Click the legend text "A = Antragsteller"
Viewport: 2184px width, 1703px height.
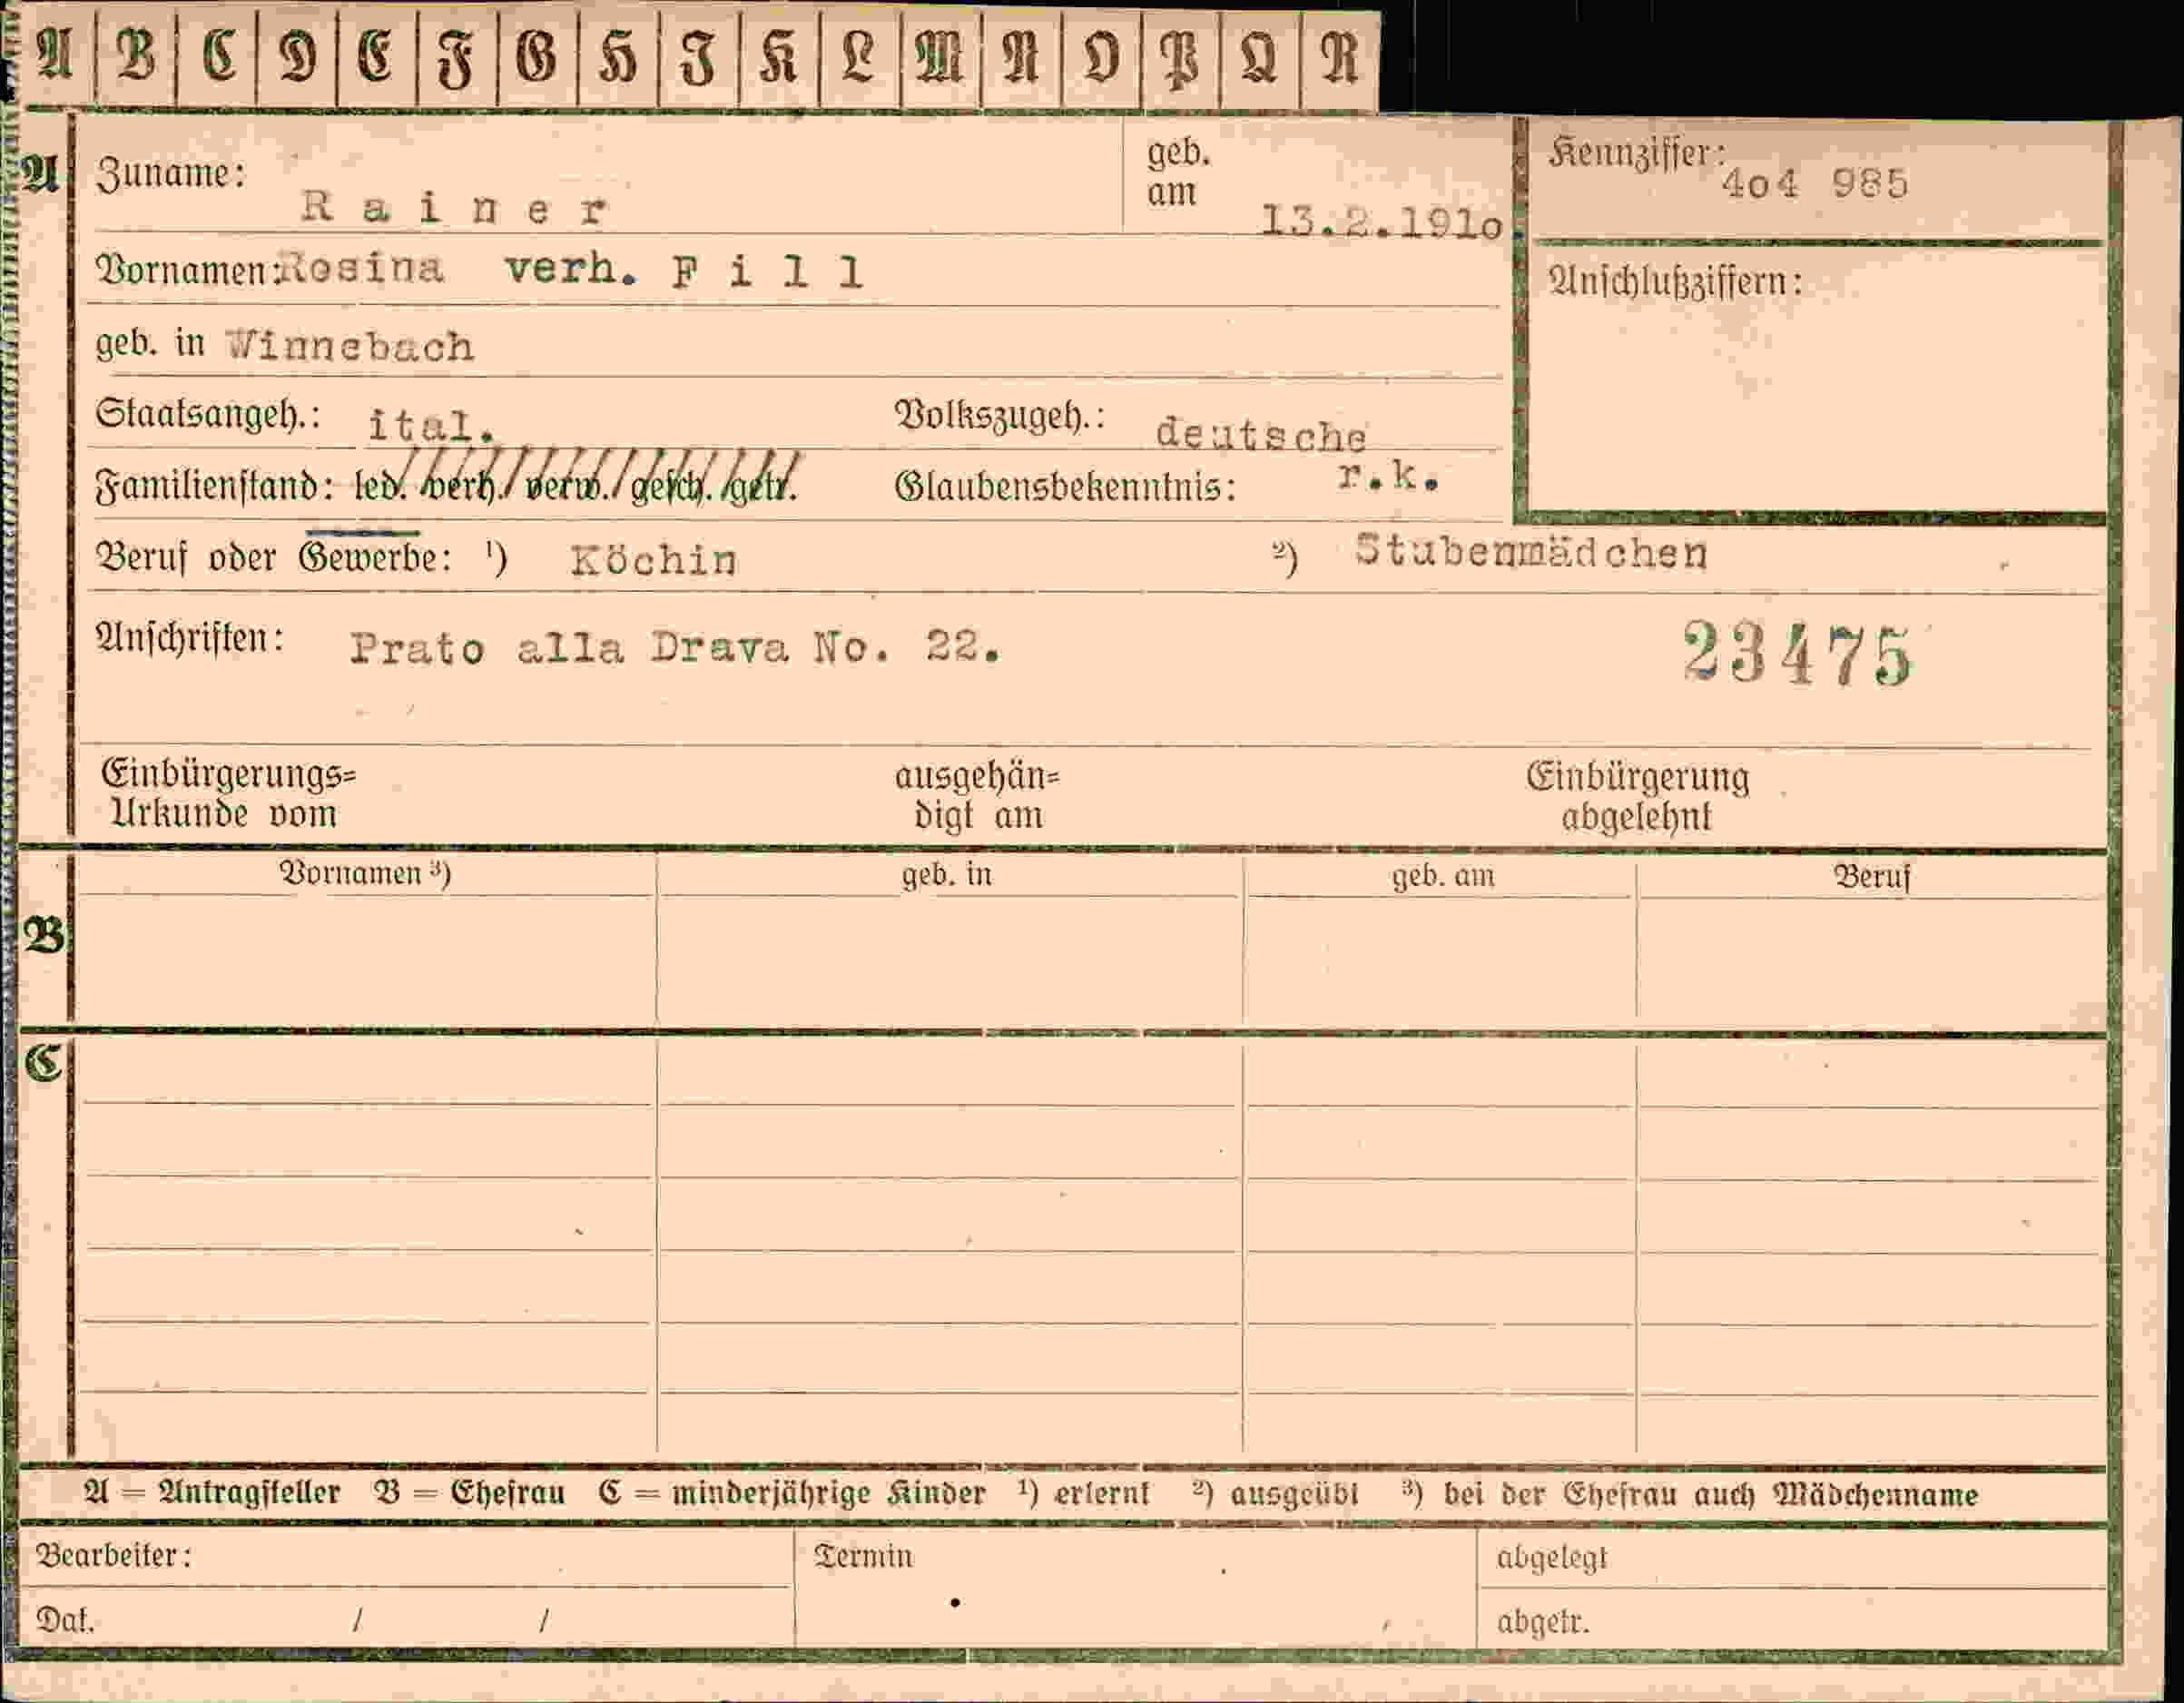[213, 1494]
